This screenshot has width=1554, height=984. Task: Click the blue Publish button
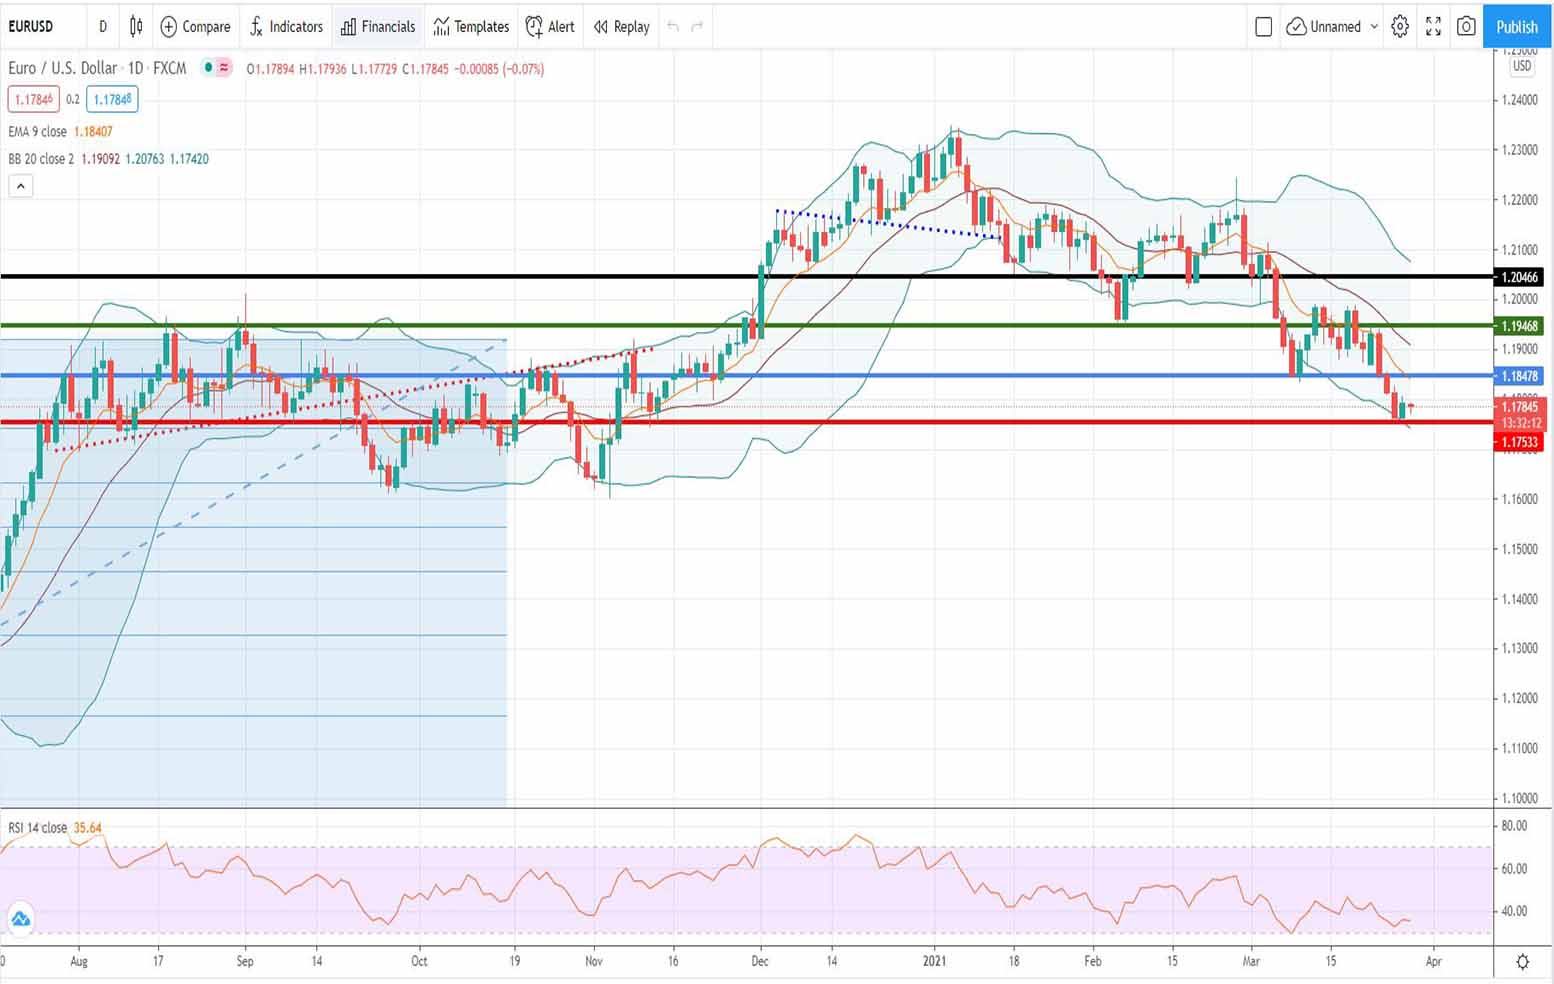[1516, 27]
